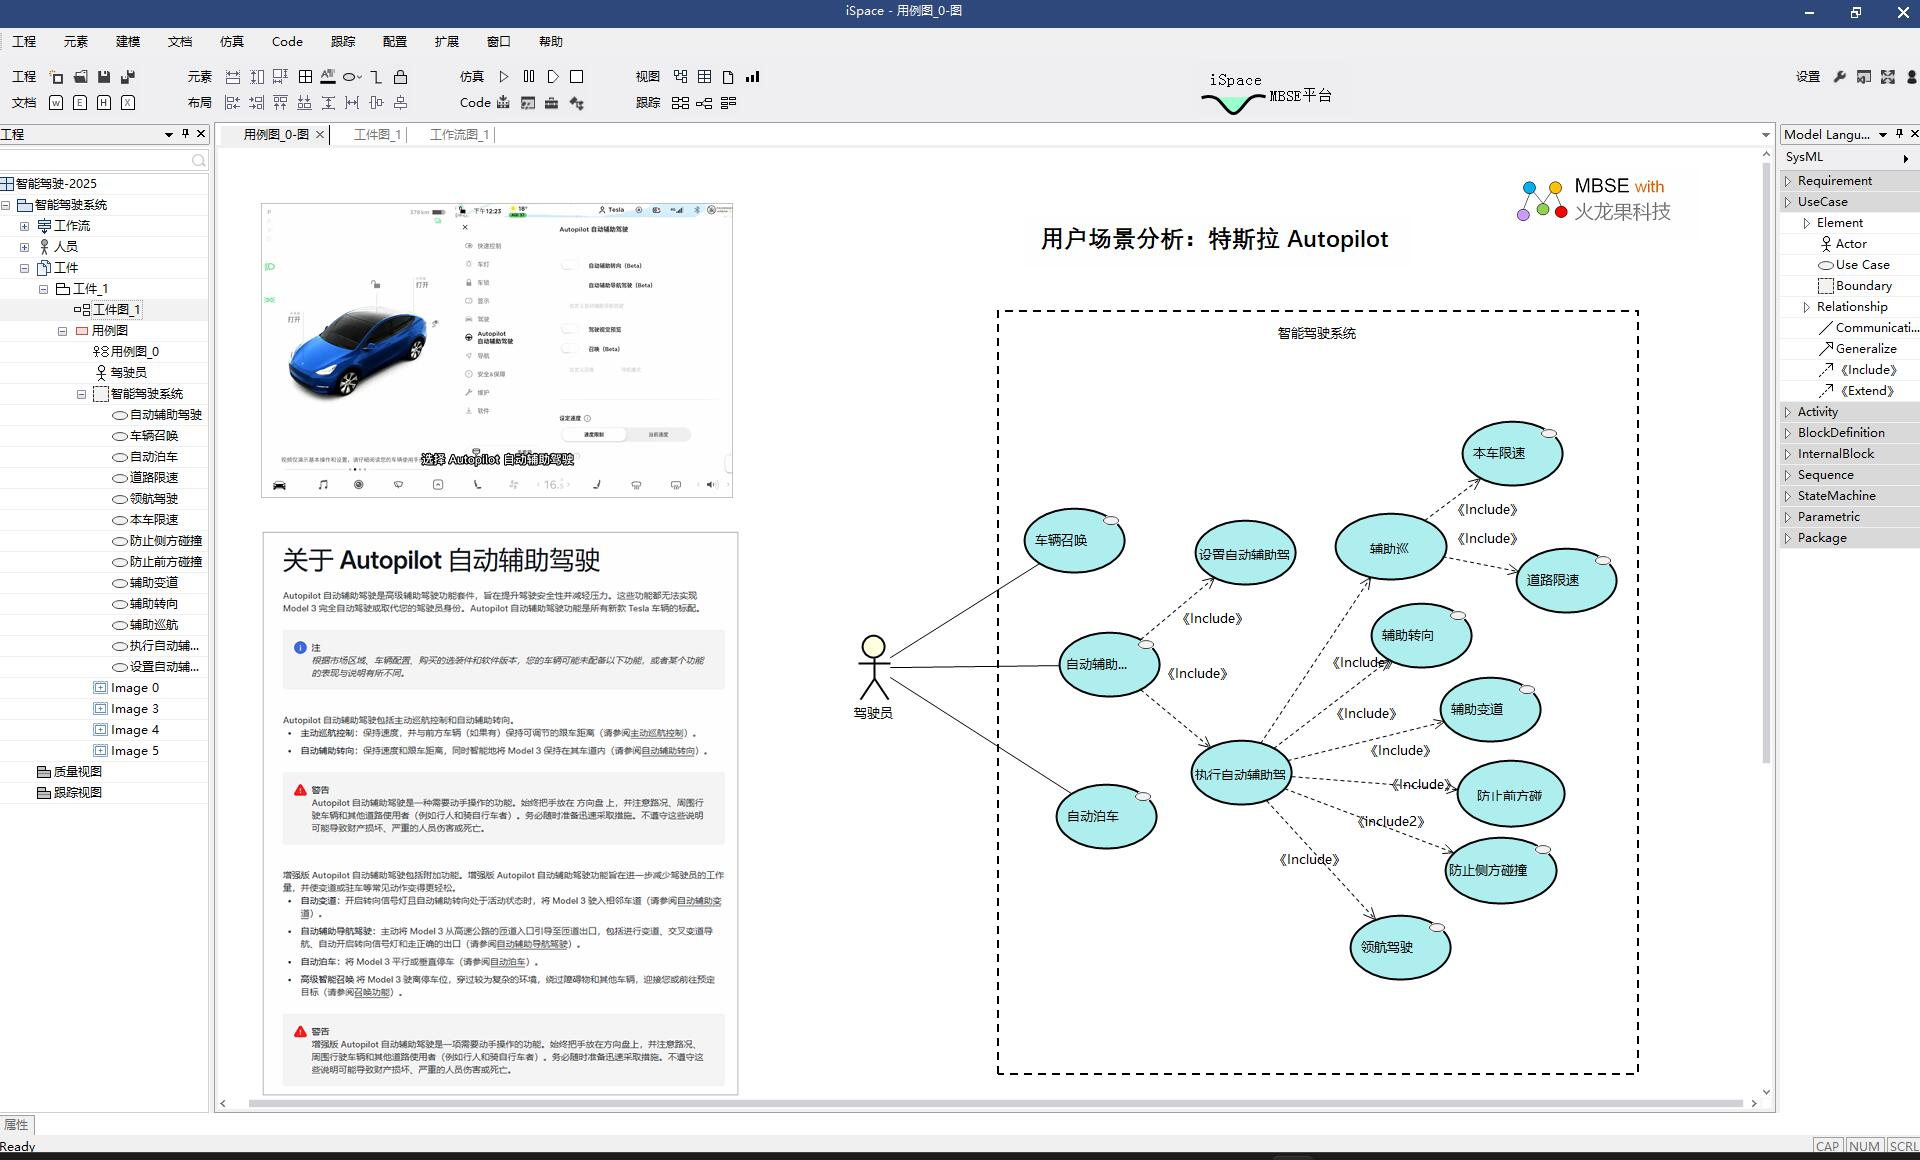Click the align top icon in 布局 toolbar

(x=280, y=103)
